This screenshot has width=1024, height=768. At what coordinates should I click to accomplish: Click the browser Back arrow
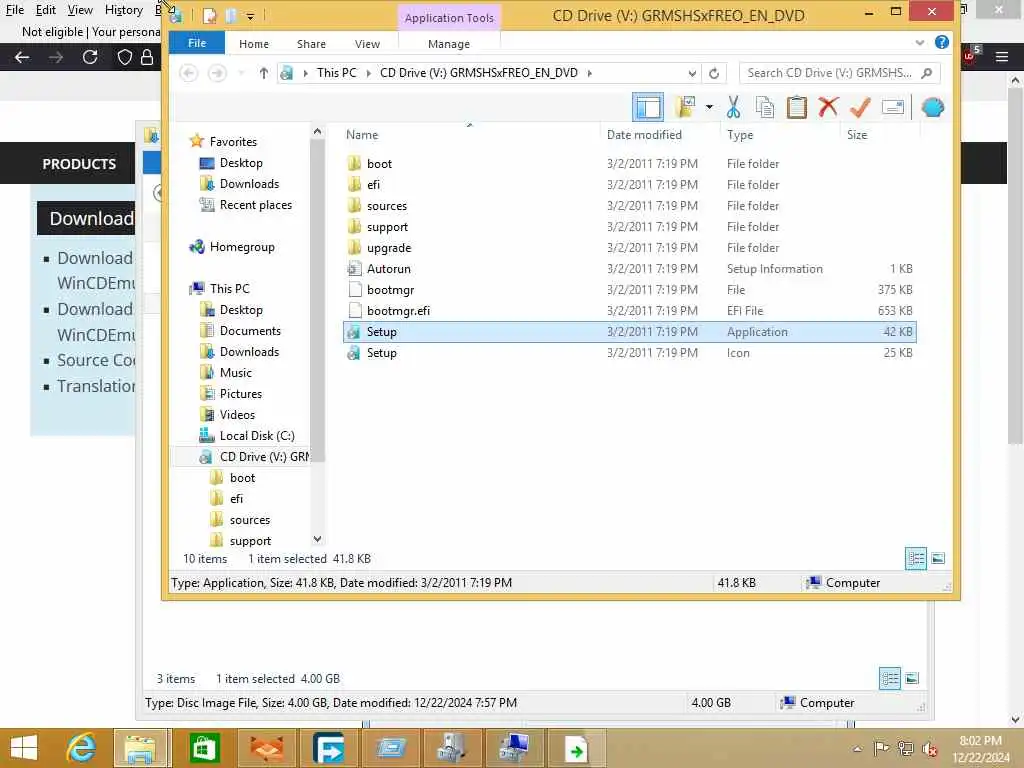[x=22, y=57]
